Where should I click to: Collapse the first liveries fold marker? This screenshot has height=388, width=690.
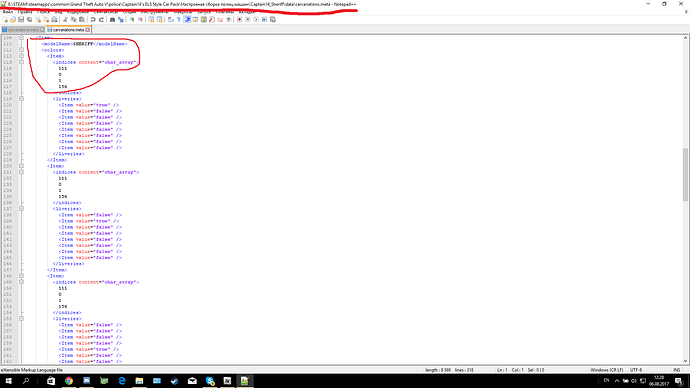coord(21,99)
